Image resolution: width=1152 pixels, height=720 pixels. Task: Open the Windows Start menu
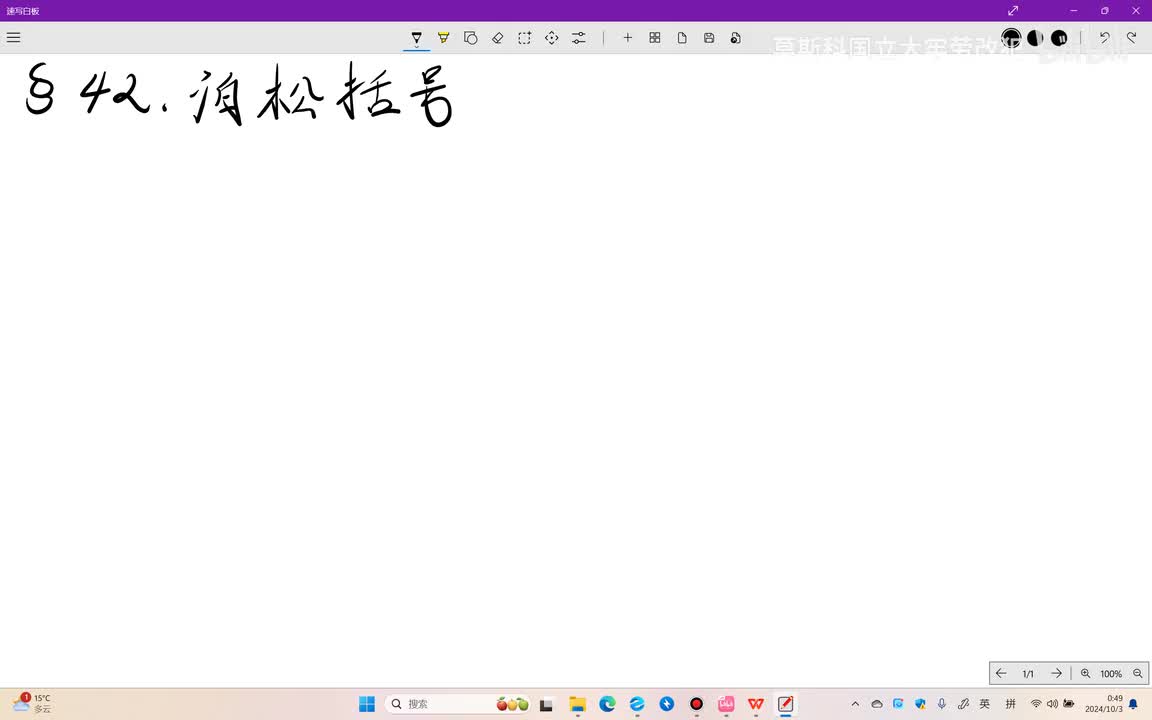tap(367, 704)
